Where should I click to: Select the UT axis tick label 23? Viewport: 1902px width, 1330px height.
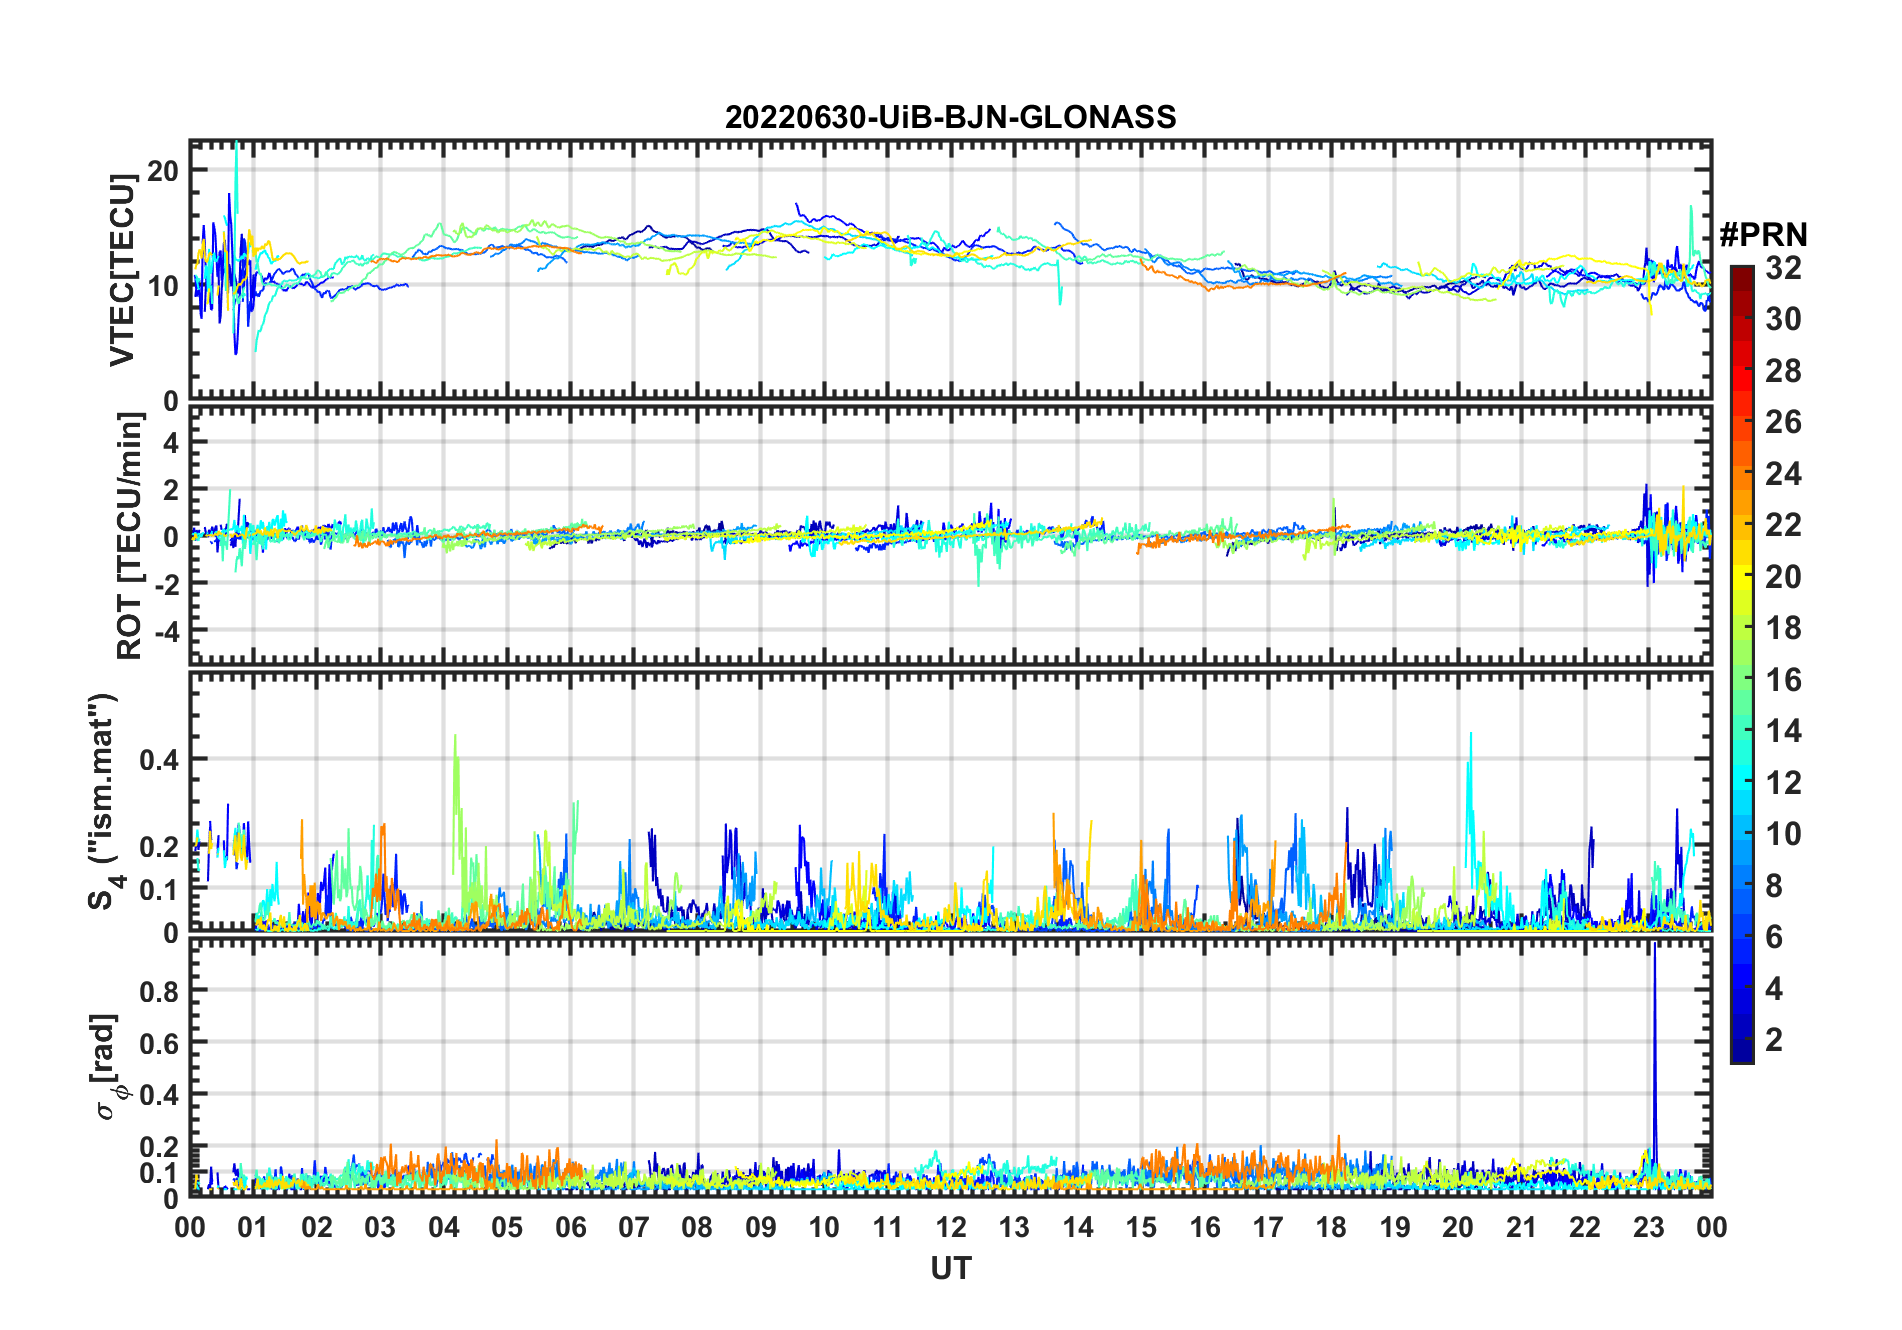point(1648,1227)
